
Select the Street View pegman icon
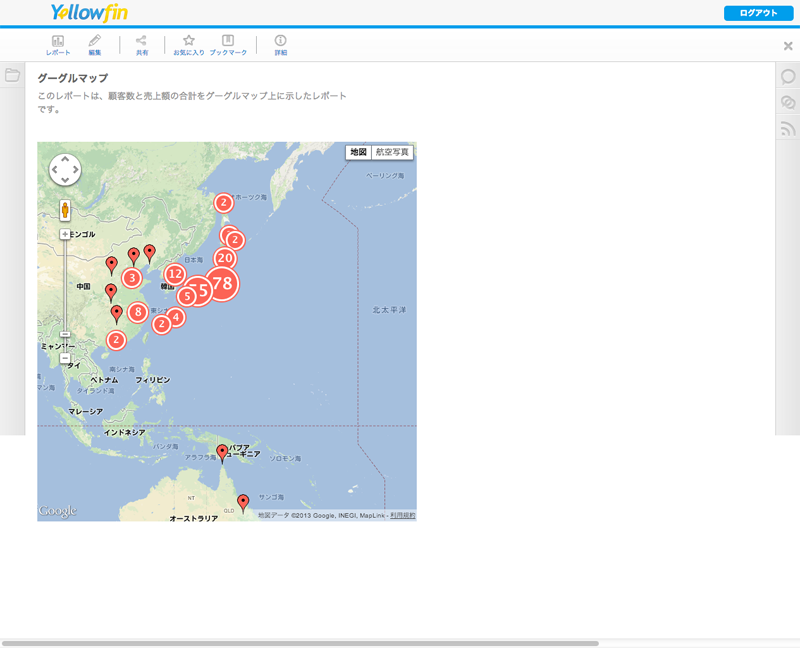[65, 210]
